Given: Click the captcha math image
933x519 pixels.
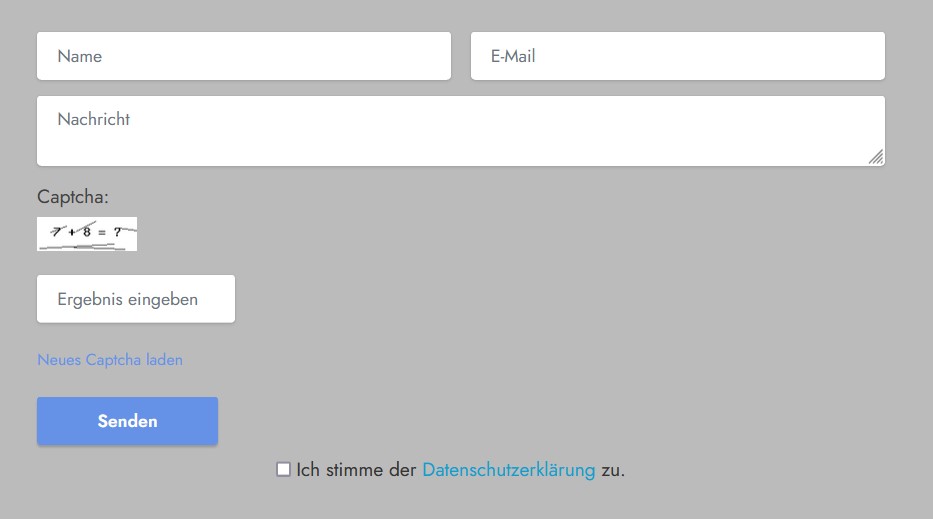Looking at the screenshot, I should tap(87, 234).
